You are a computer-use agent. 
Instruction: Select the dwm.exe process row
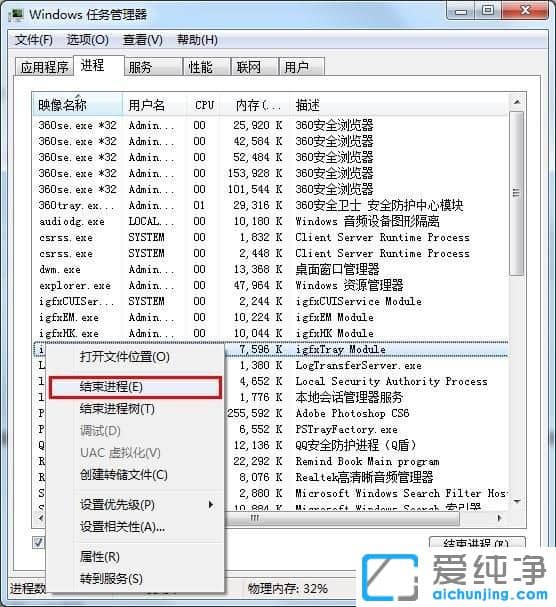(270, 269)
